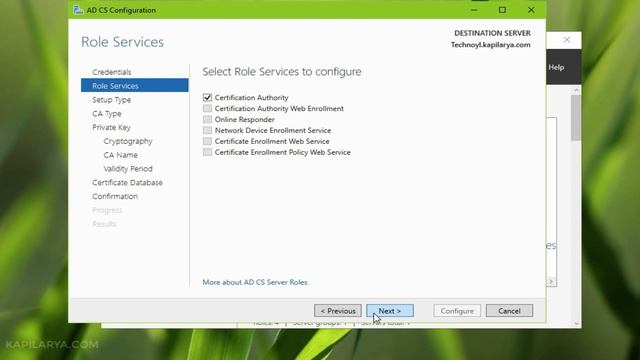Click the Next button
Viewport: 640px width, 360px height.
390,311
